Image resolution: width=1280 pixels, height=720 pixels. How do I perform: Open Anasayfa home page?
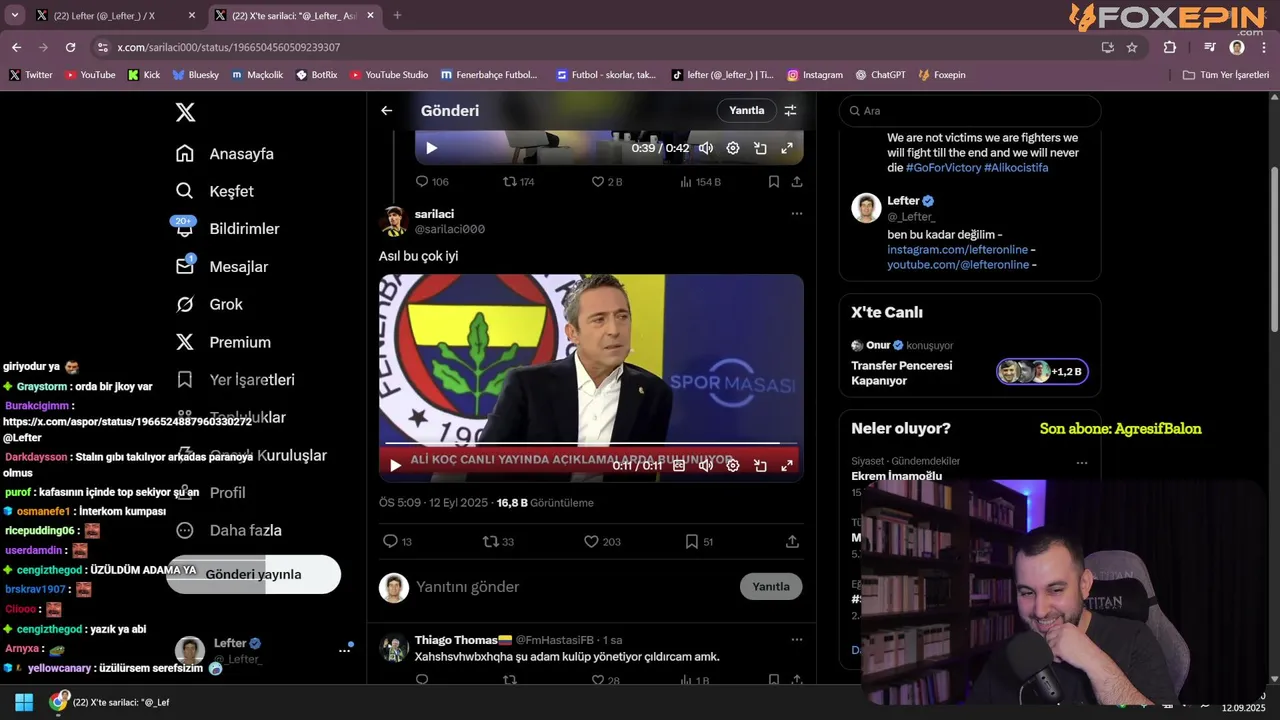point(225,154)
